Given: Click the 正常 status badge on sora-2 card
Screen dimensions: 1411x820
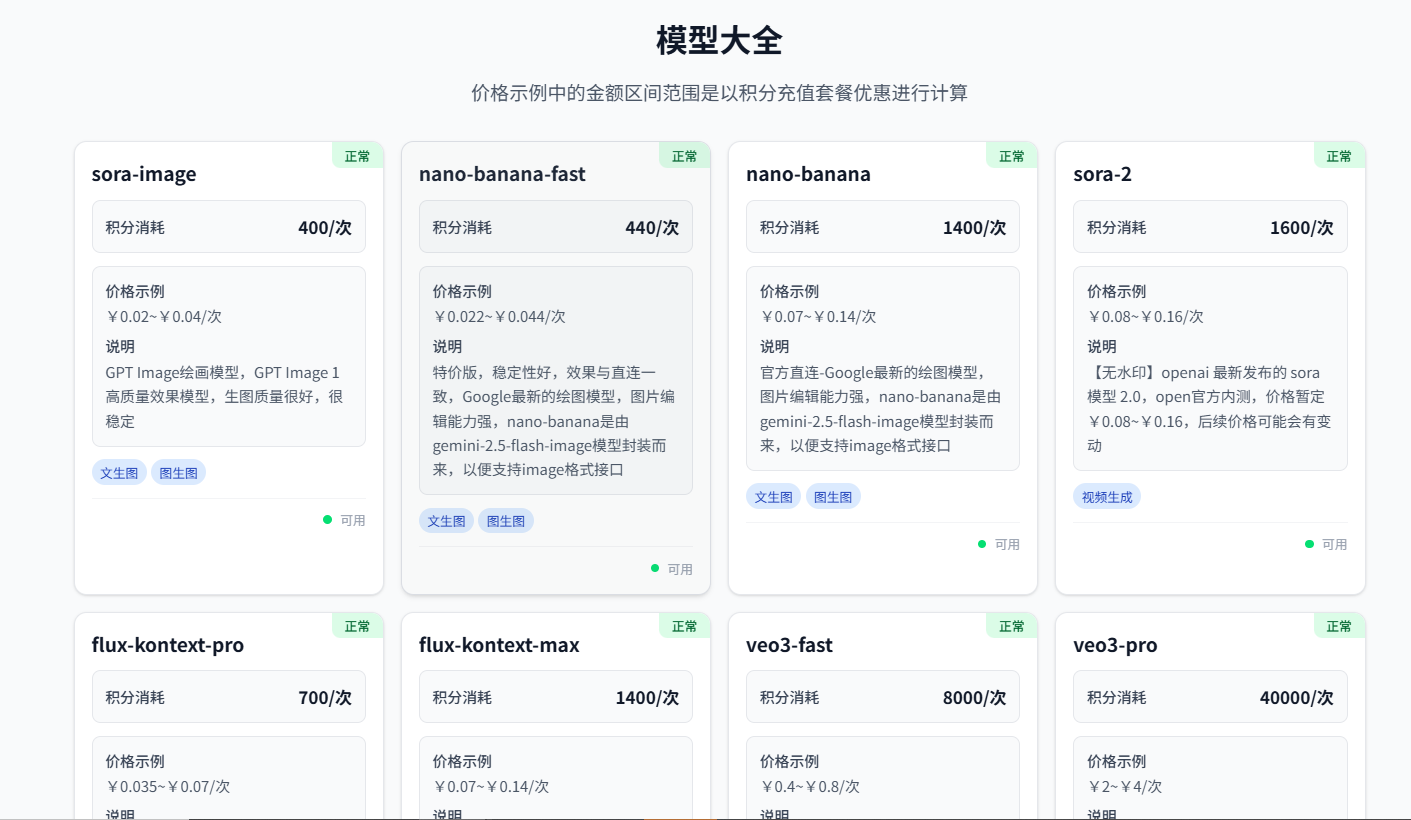Looking at the screenshot, I should point(1339,156).
